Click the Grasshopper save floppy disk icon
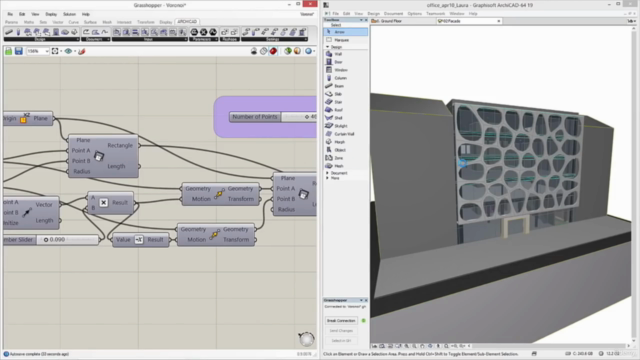This screenshot has height=360, width=640. point(19,51)
